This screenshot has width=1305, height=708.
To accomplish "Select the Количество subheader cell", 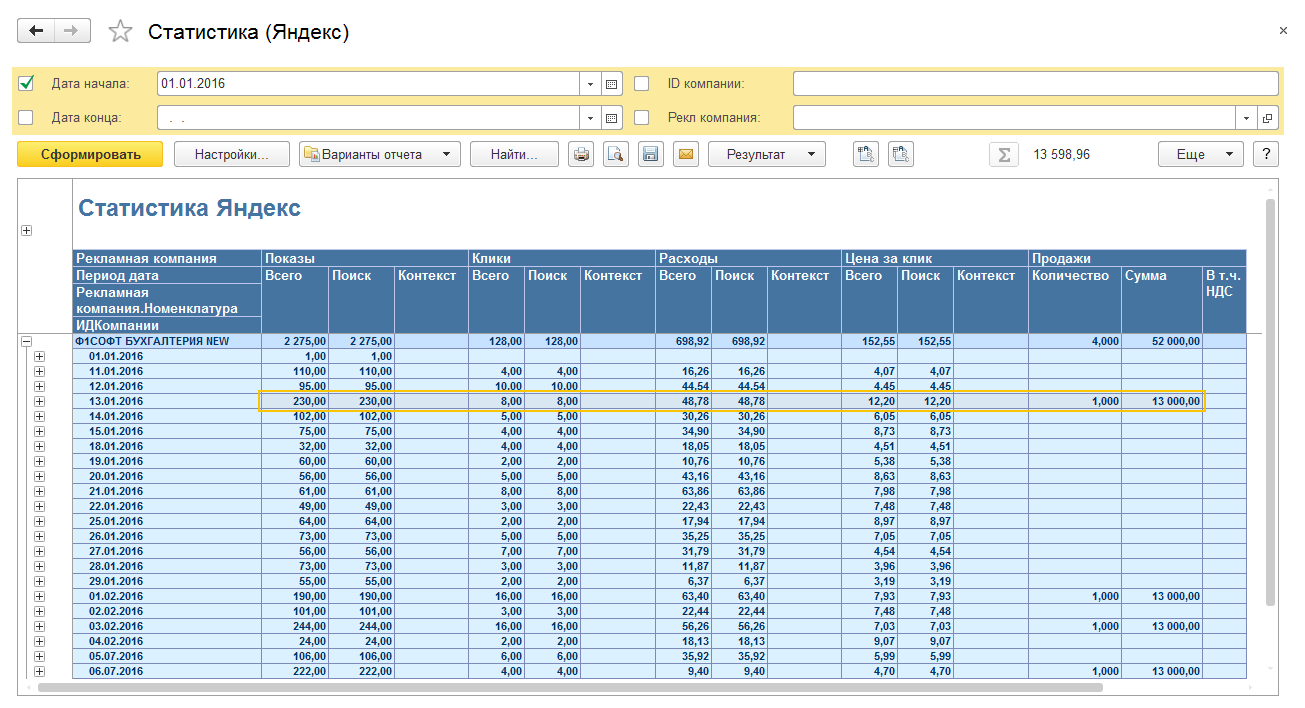I will pos(1075,299).
